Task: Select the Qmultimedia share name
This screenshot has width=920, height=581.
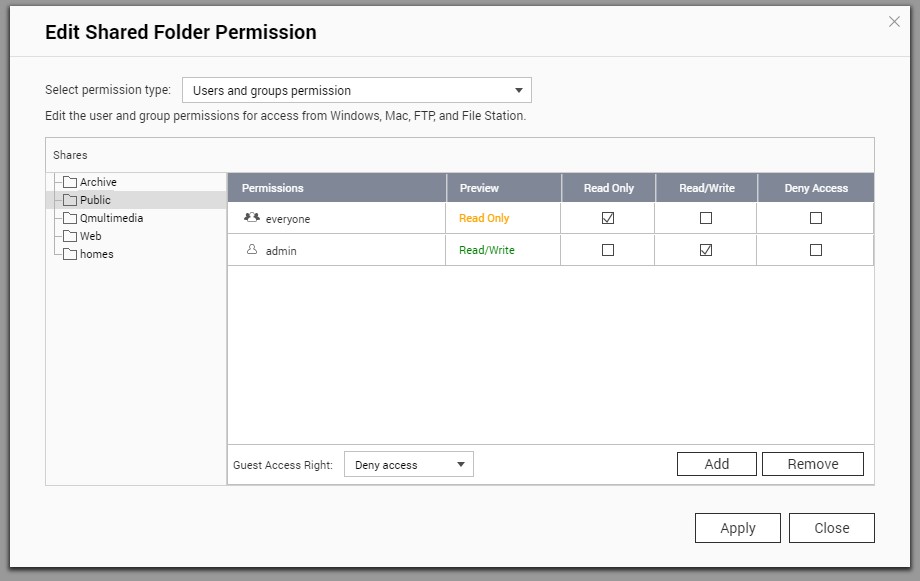Action: (x=111, y=218)
